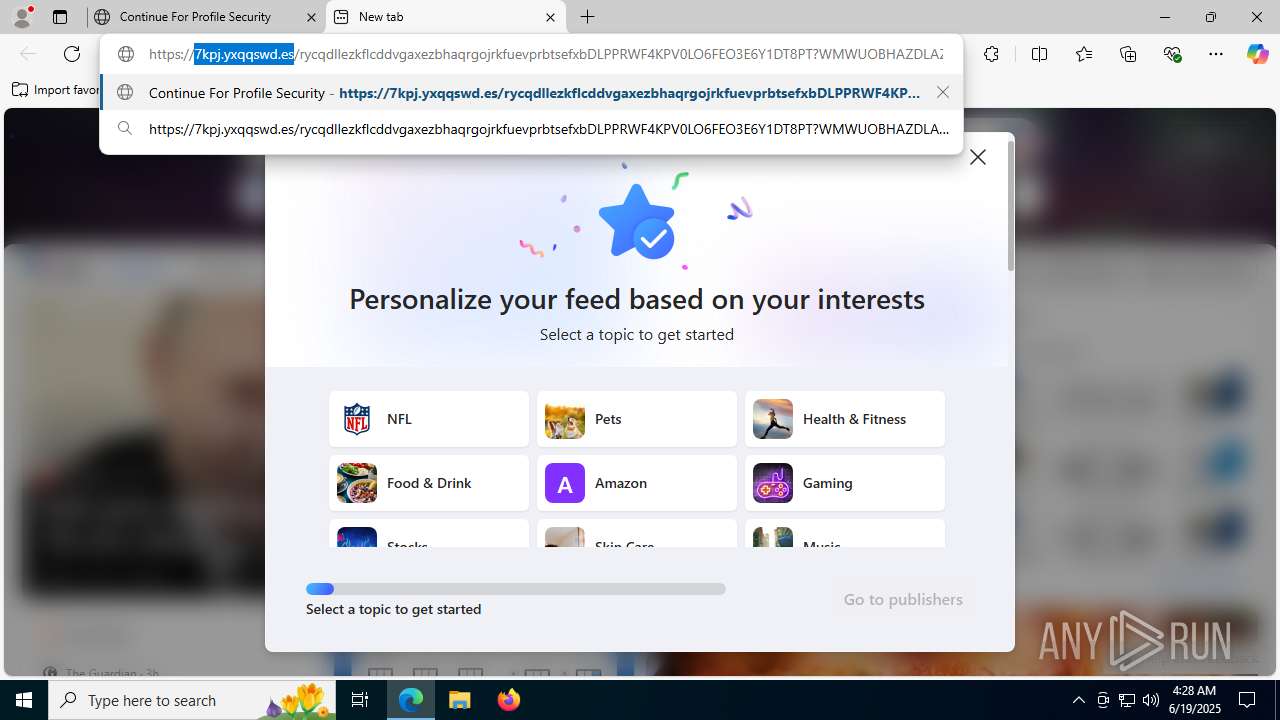This screenshot has width=1280, height=720.
Task: Open Task View in taskbar
Action: 361,700
